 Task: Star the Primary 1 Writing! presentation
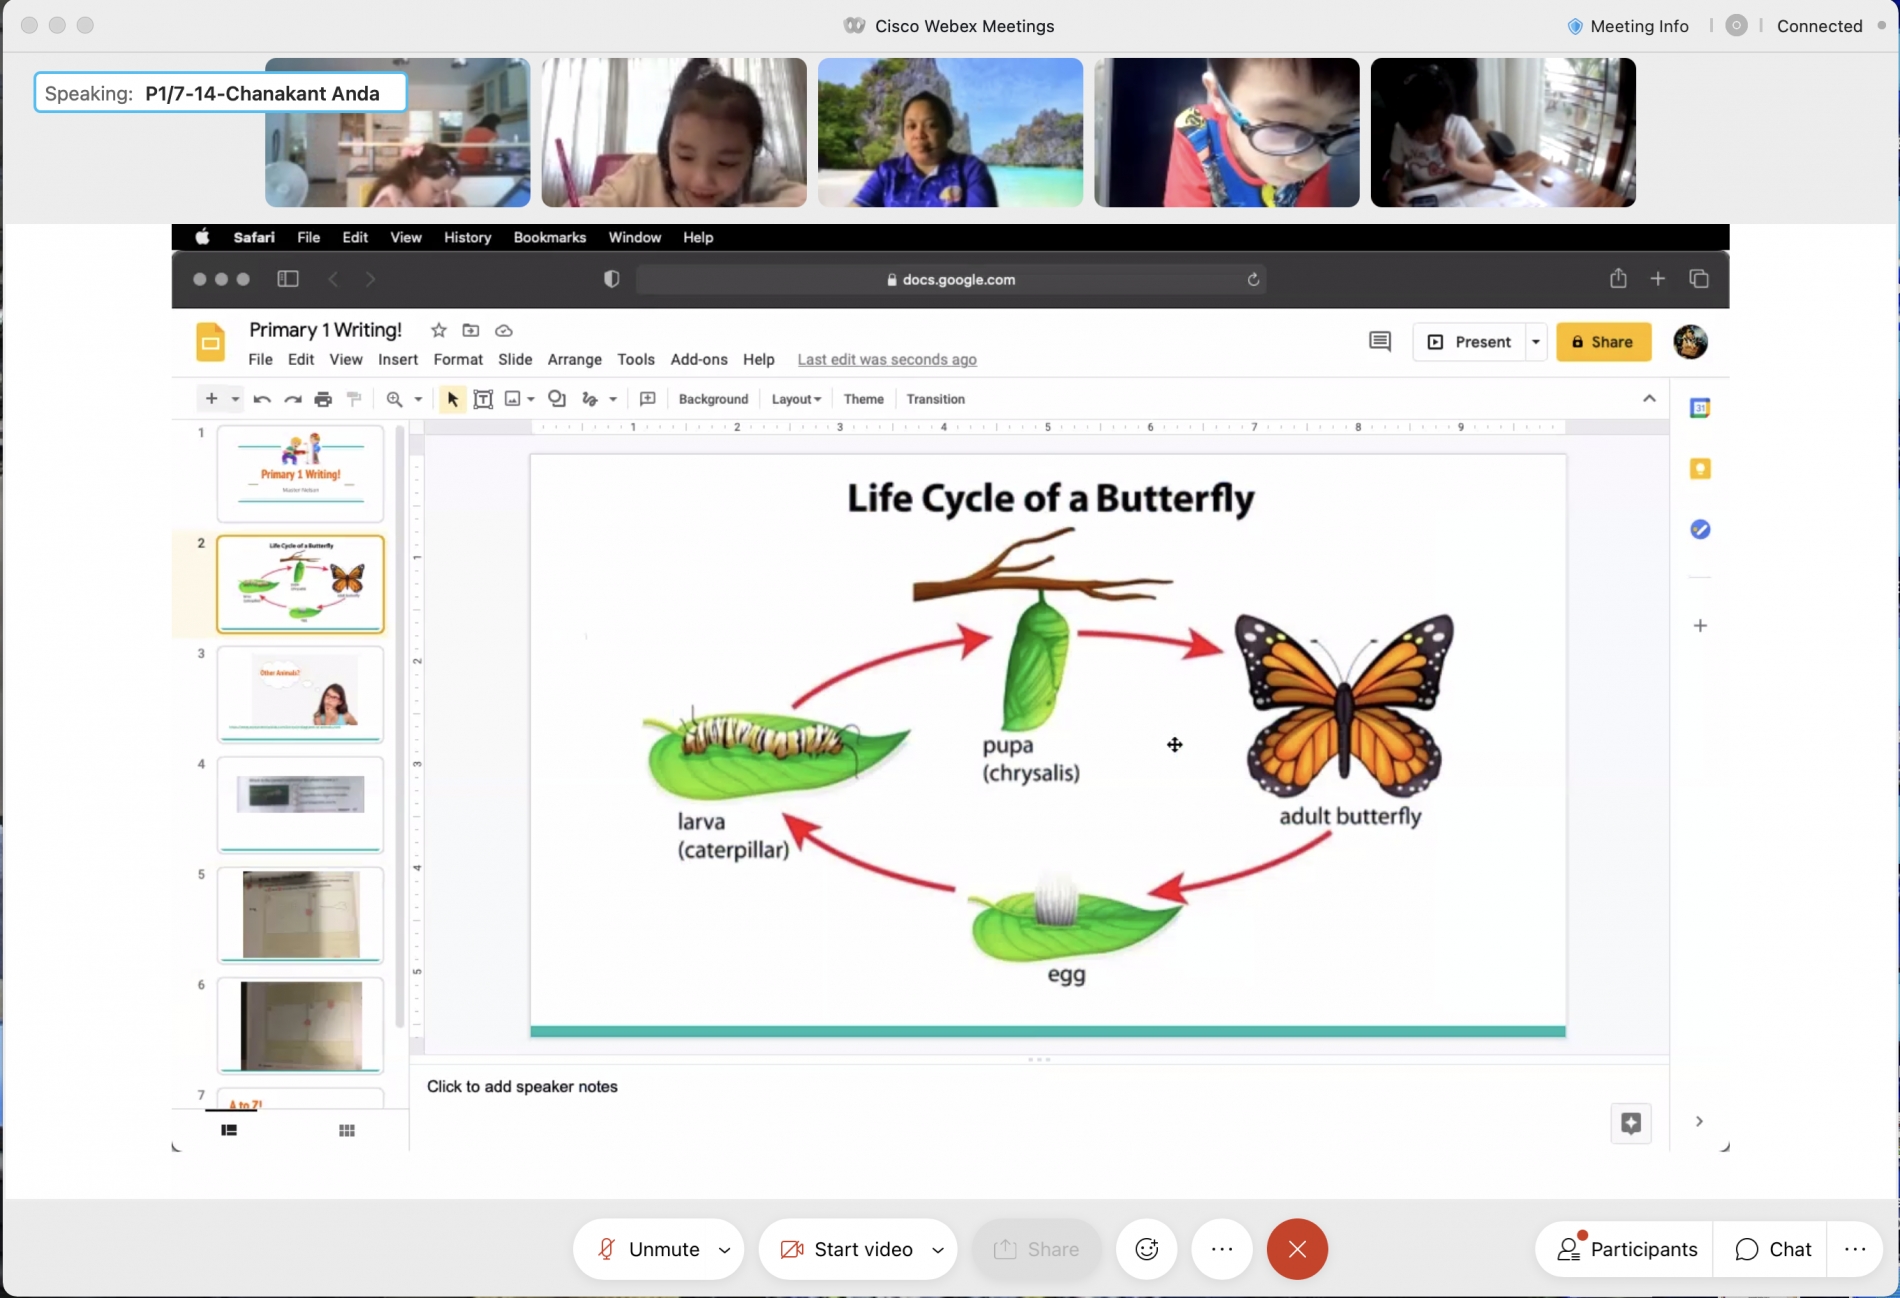pos(438,330)
